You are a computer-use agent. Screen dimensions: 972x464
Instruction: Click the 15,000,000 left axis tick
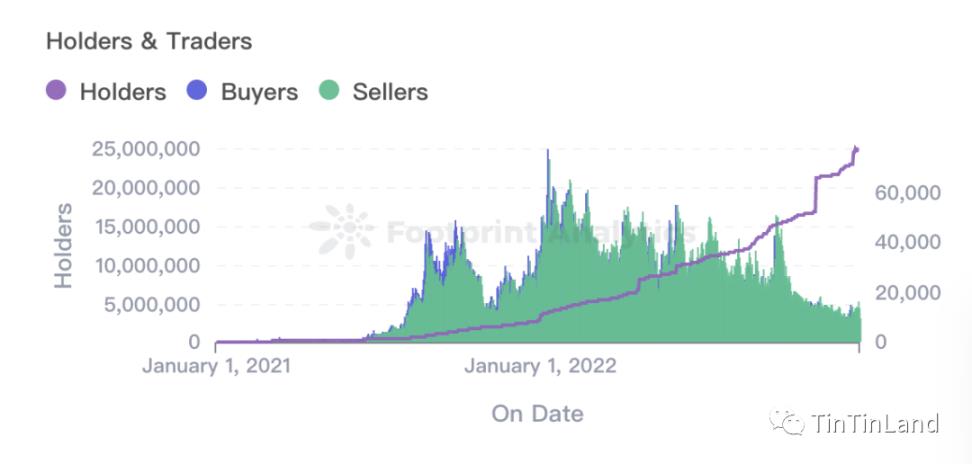click(x=144, y=227)
